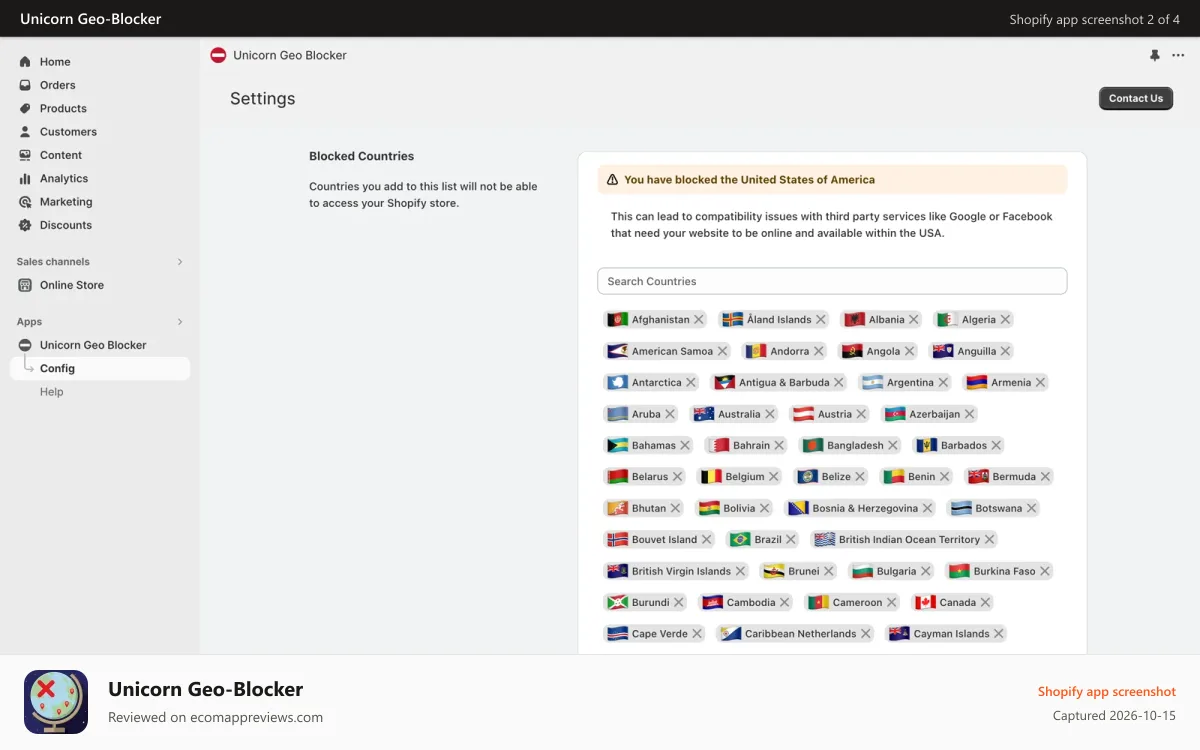Remove Angola from blocked list
This screenshot has width=1200, height=750.
[x=910, y=351]
